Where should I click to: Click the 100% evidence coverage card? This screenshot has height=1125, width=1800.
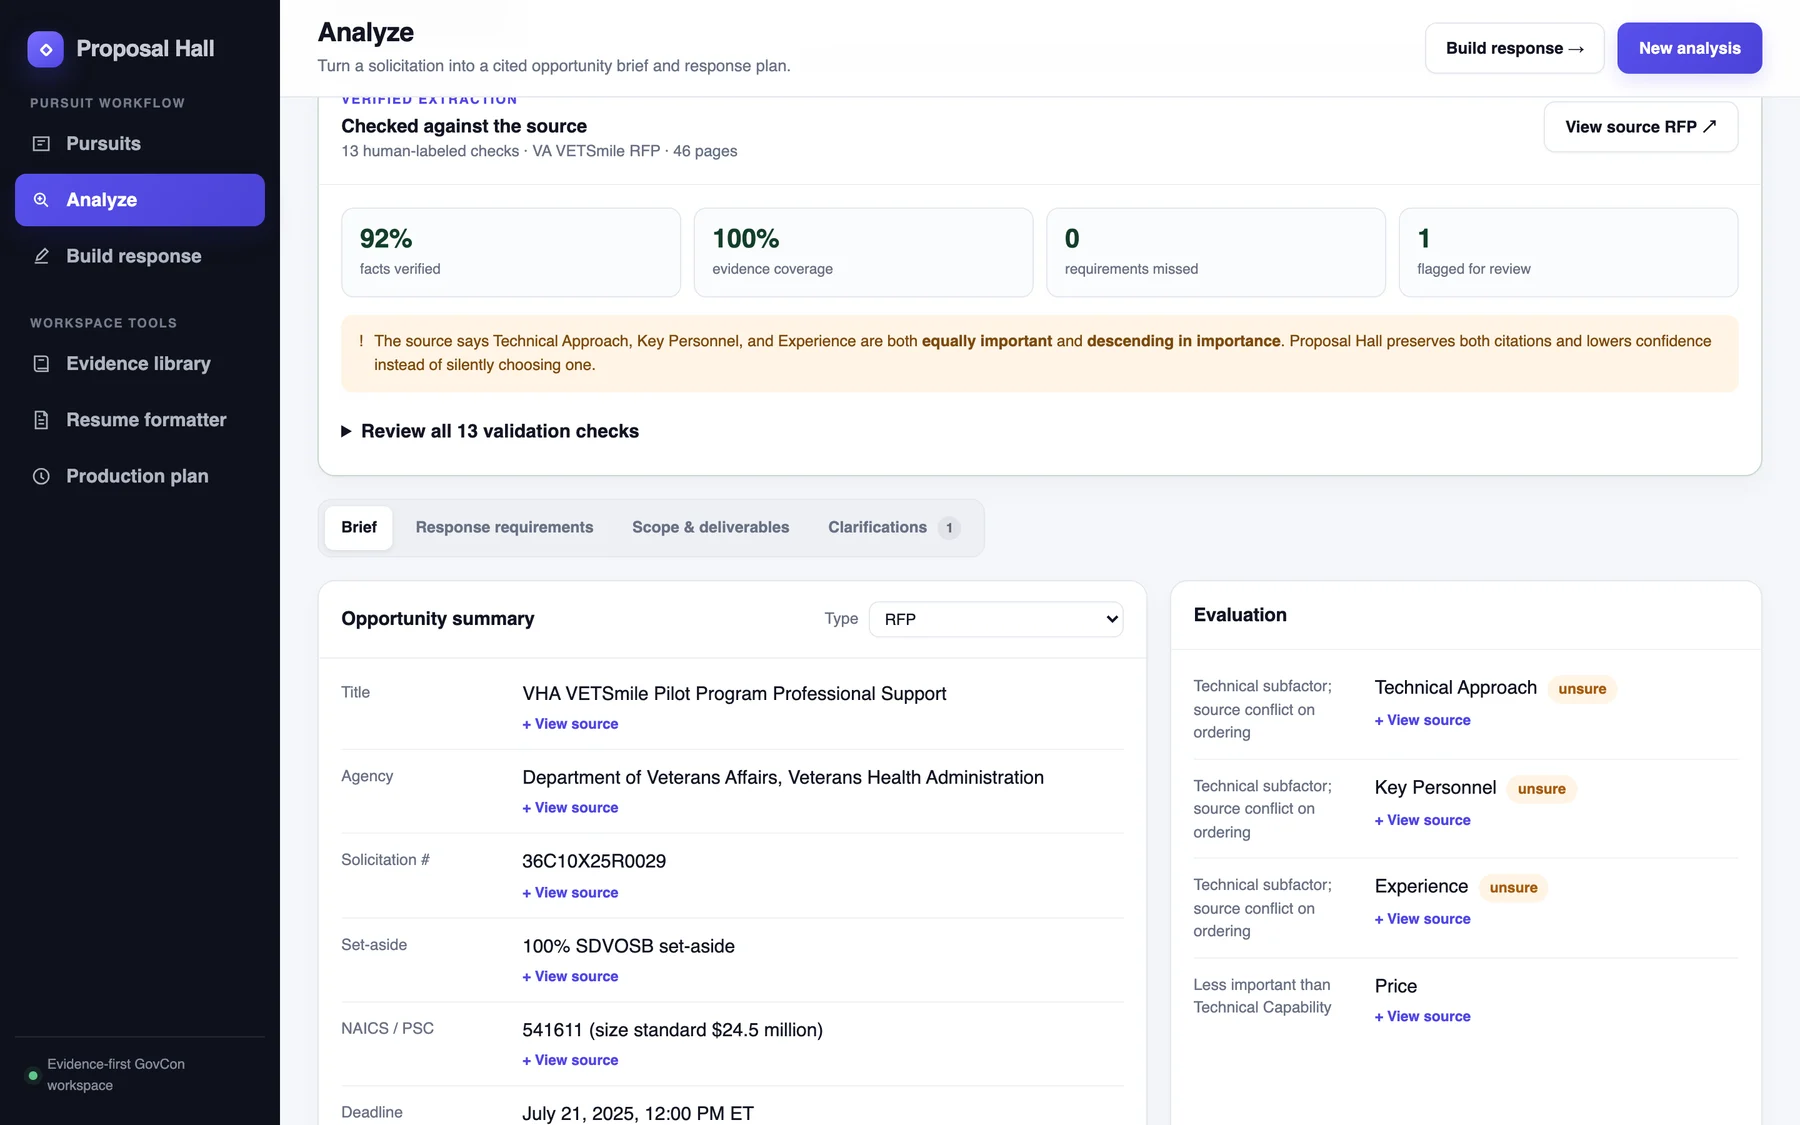click(863, 252)
